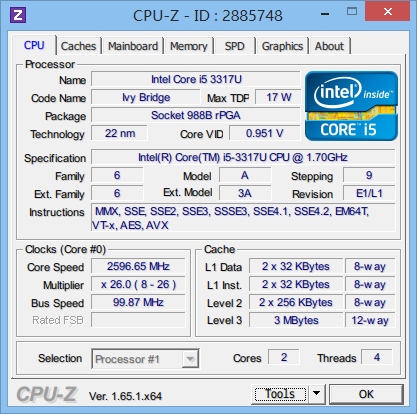Close the CPU-Z window
The height and width of the screenshot is (414, 417).
coord(387,11)
